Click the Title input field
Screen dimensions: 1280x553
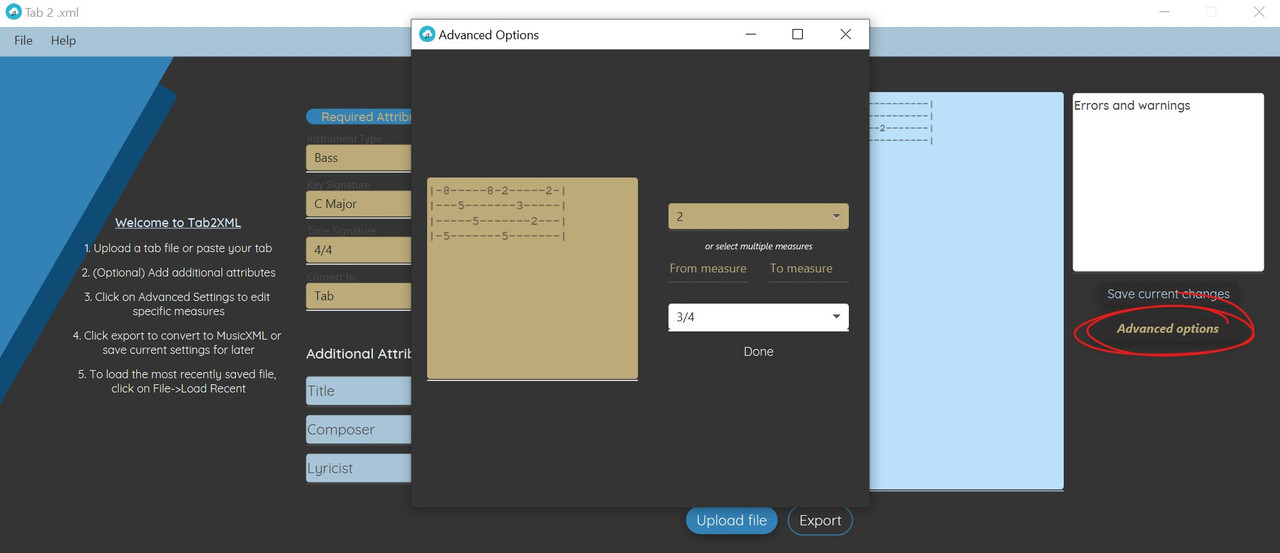click(359, 391)
